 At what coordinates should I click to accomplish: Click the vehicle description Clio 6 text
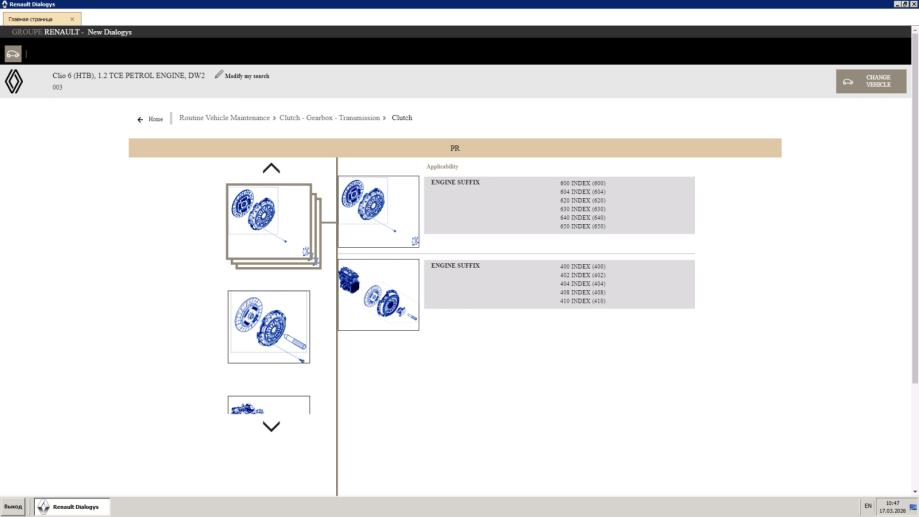click(x=128, y=76)
